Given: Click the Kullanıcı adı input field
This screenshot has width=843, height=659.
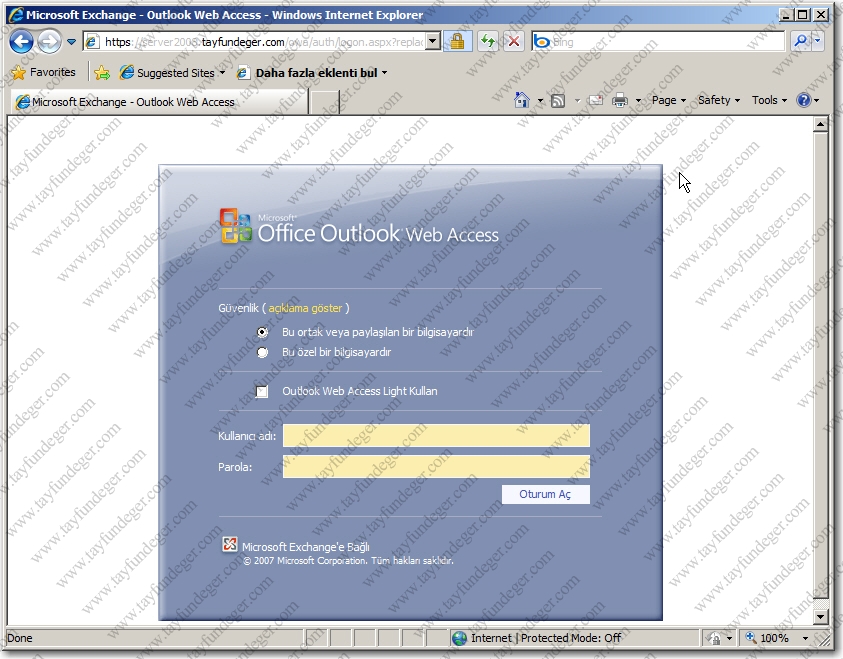Looking at the screenshot, I should click(x=436, y=435).
